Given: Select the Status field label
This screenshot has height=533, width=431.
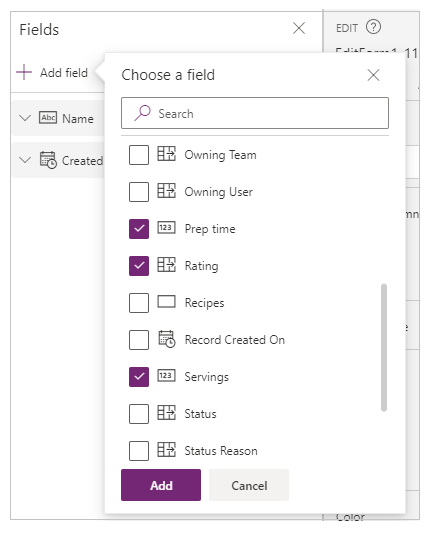Looking at the screenshot, I should [x=200, y=414].
